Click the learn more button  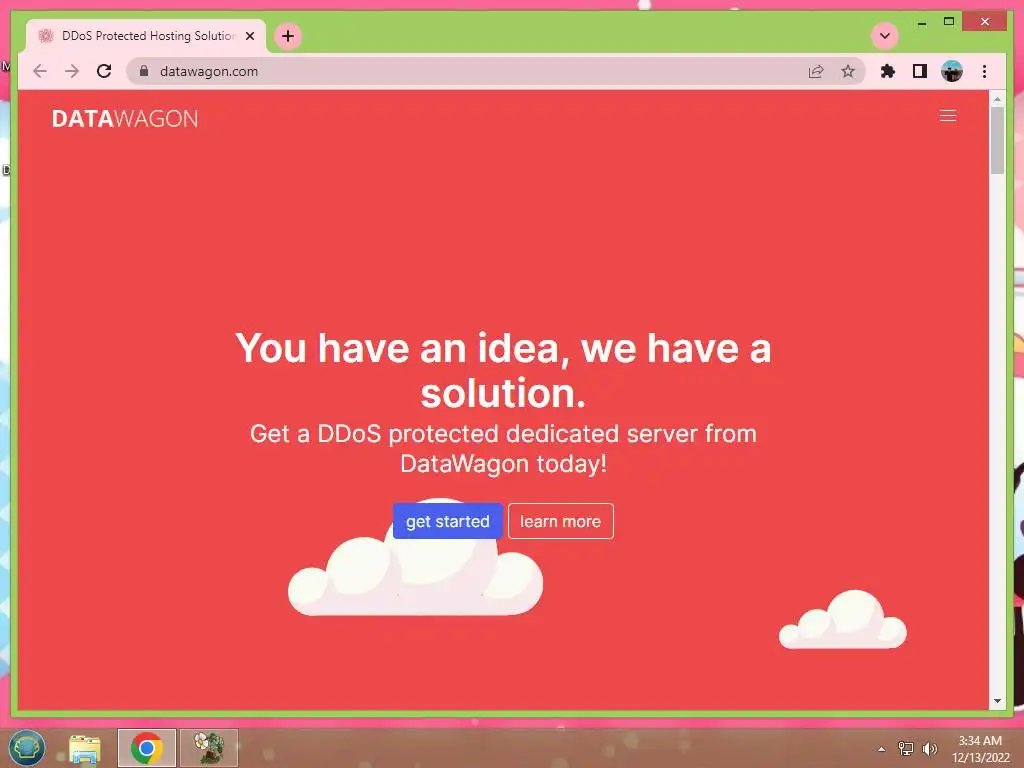tap(560, 521)
